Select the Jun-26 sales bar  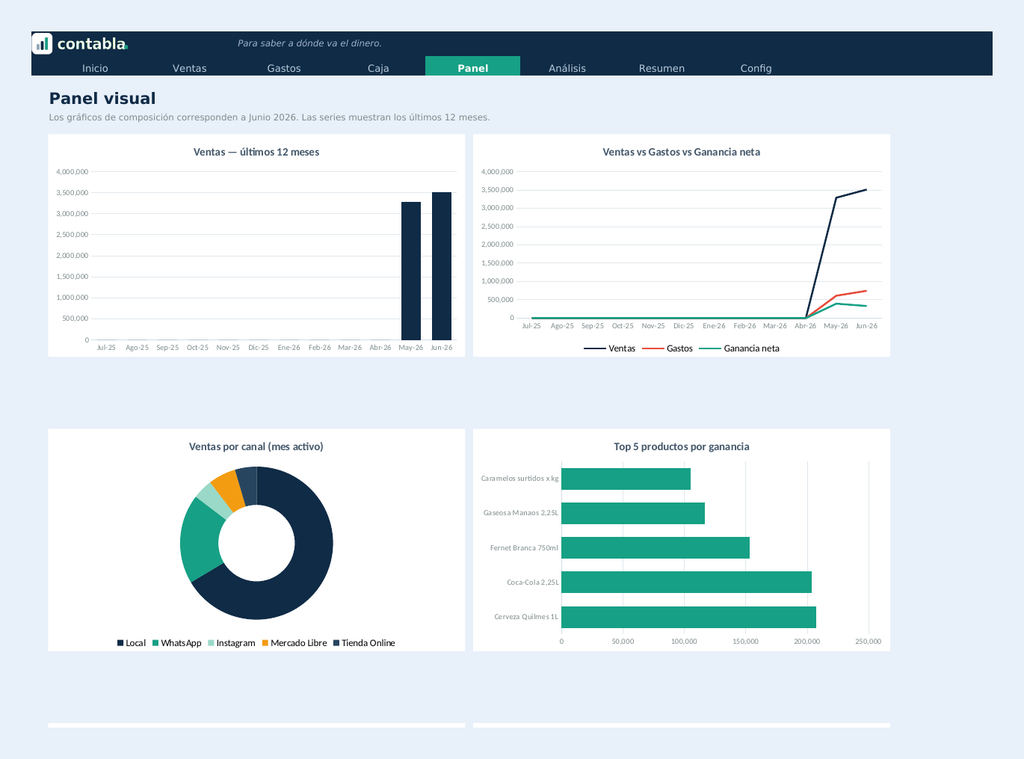(x=441, y=266)
